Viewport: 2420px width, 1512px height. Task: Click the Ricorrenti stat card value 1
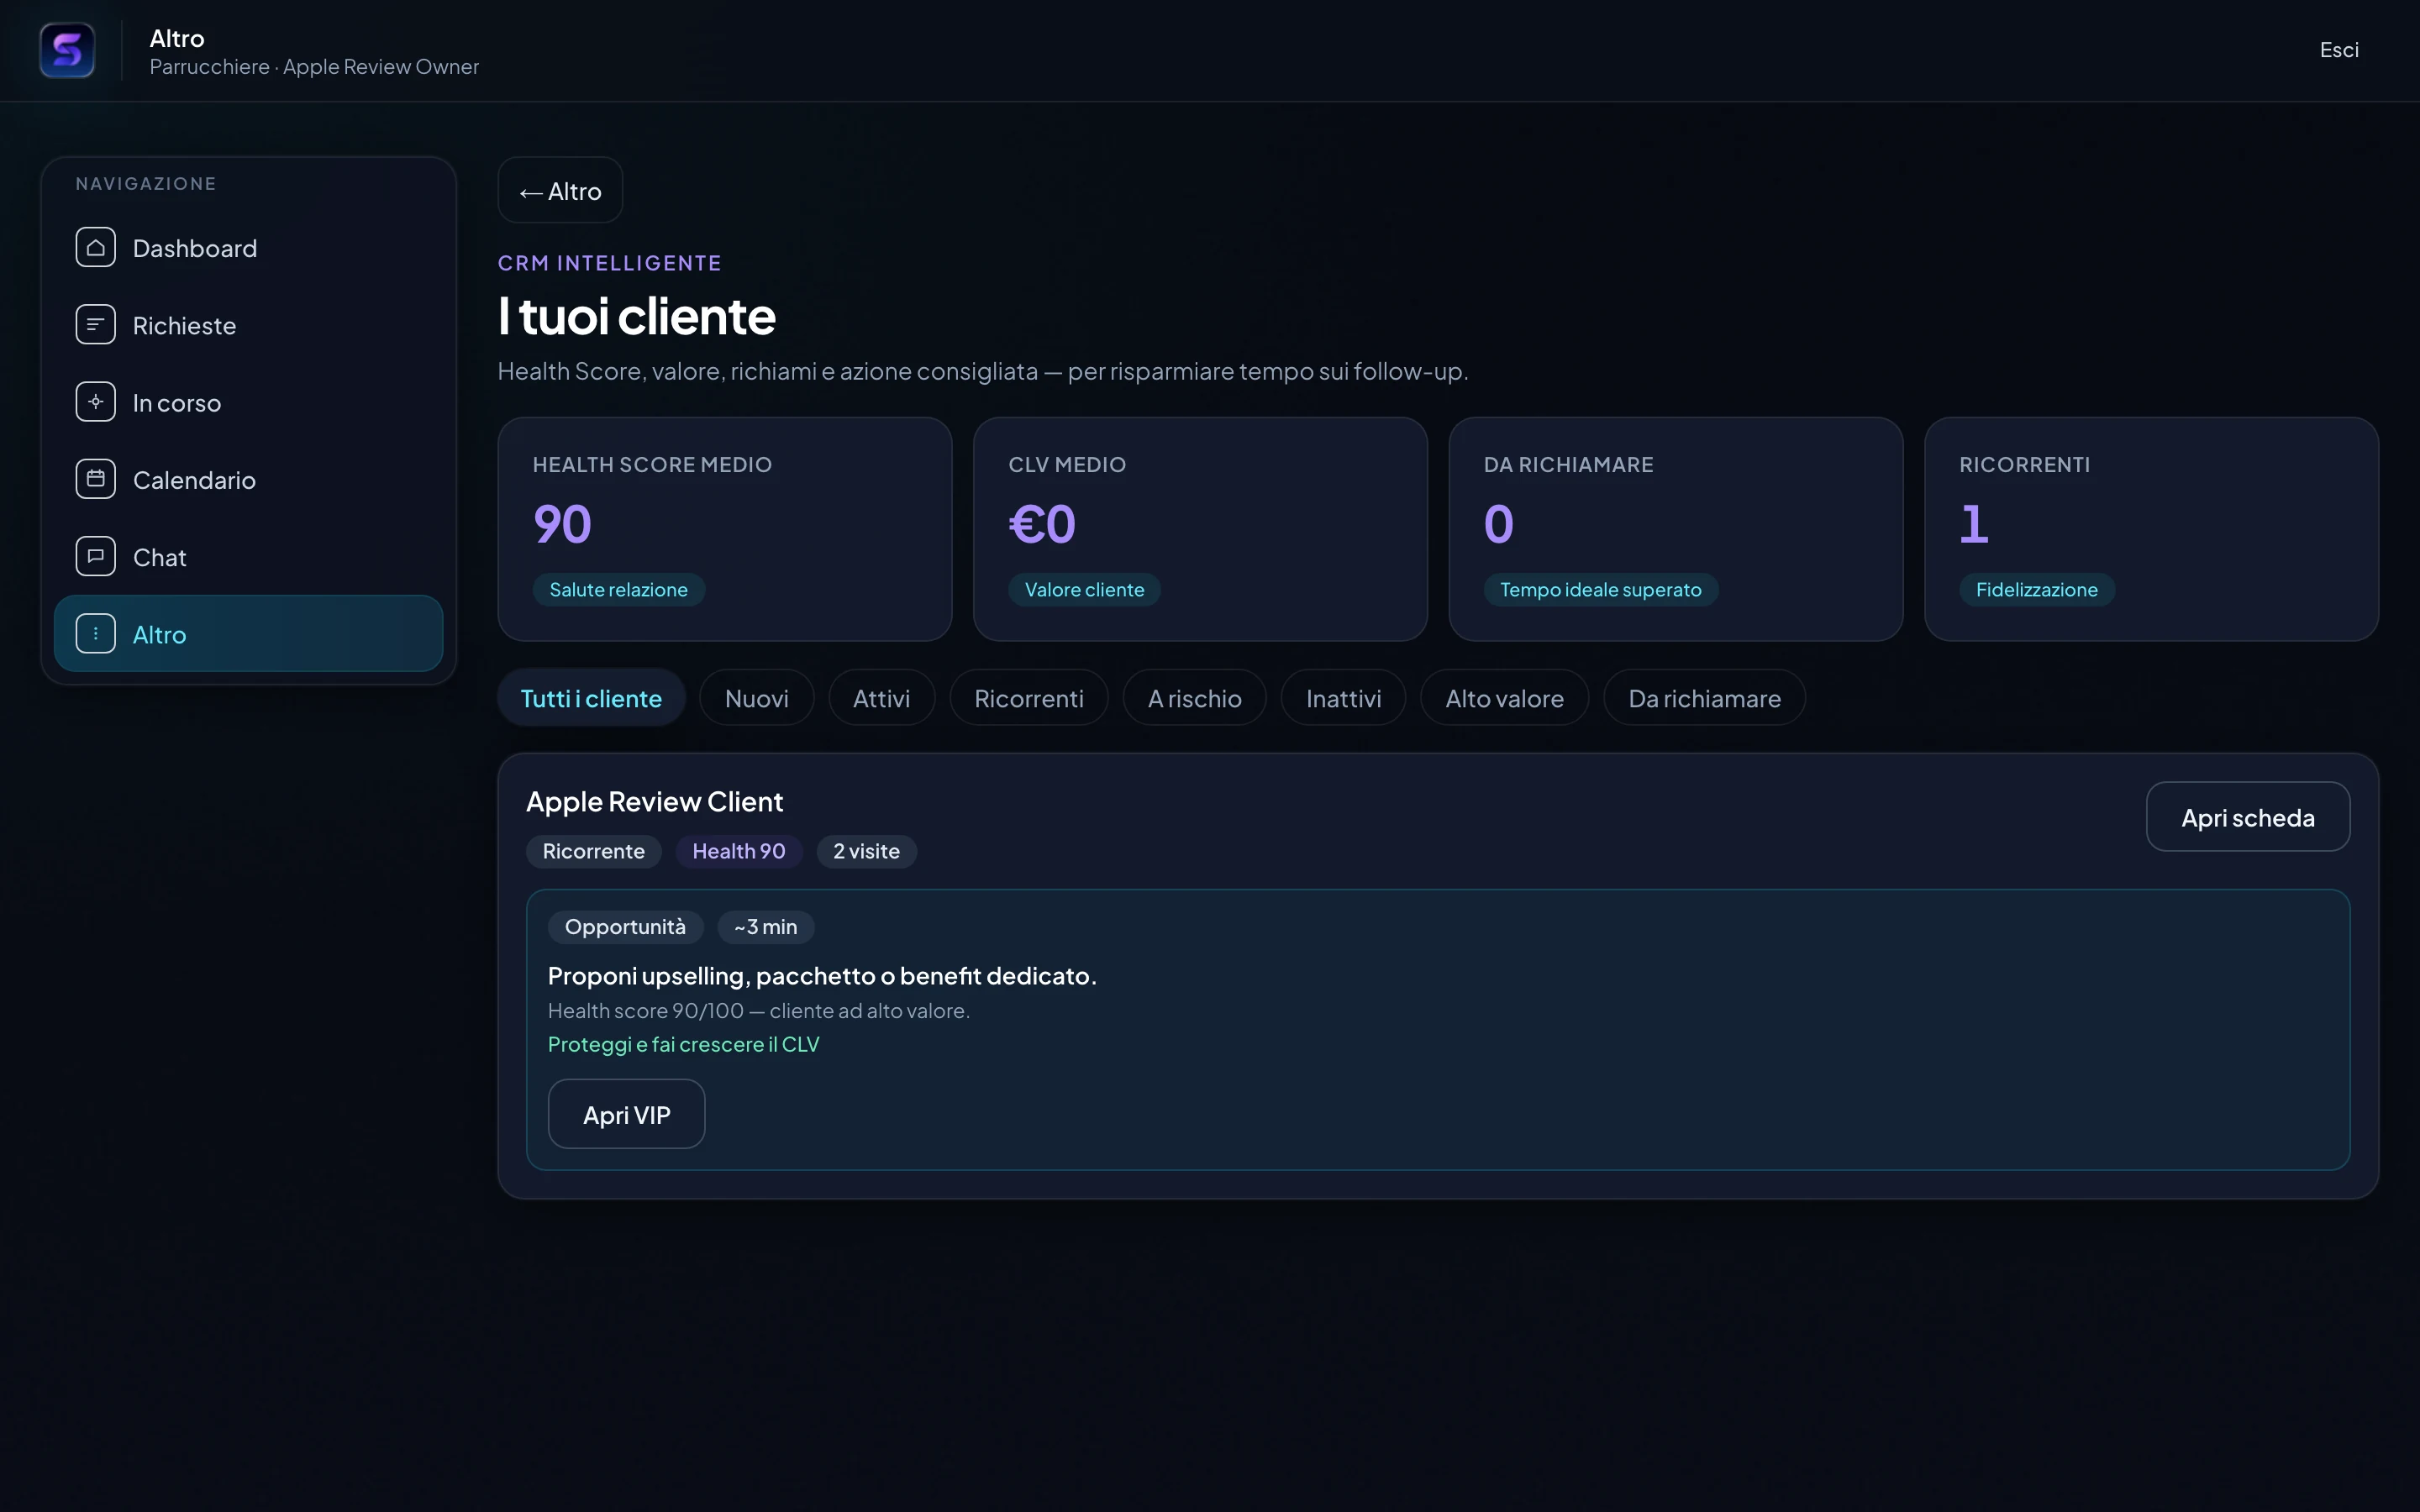coord(1974,524)
